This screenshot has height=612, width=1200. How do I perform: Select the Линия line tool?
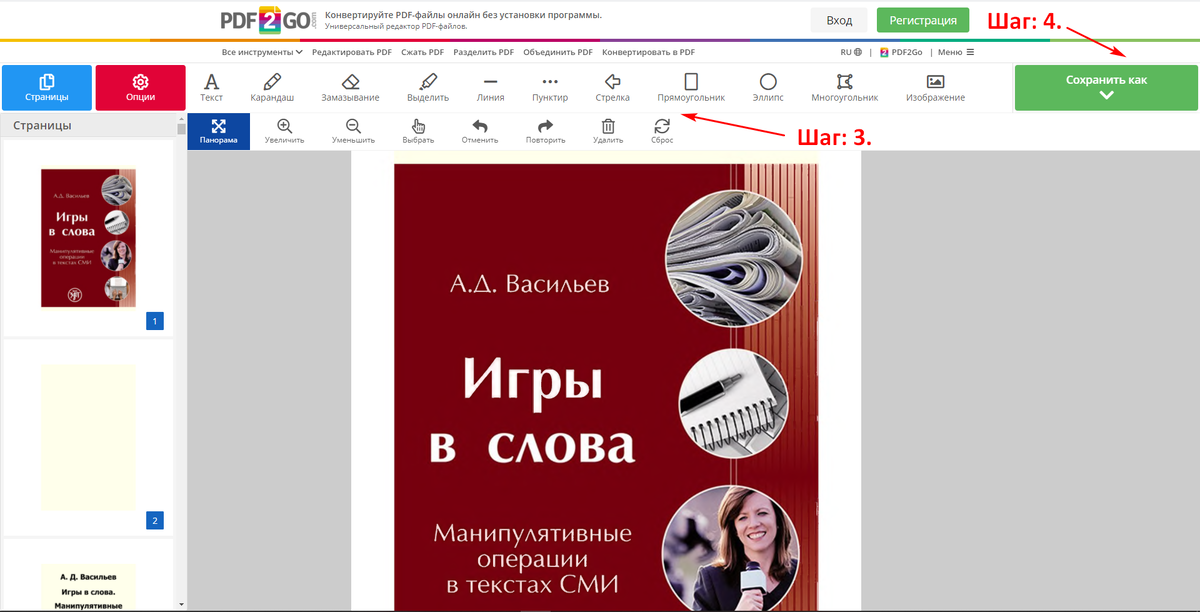click(490, 88)
